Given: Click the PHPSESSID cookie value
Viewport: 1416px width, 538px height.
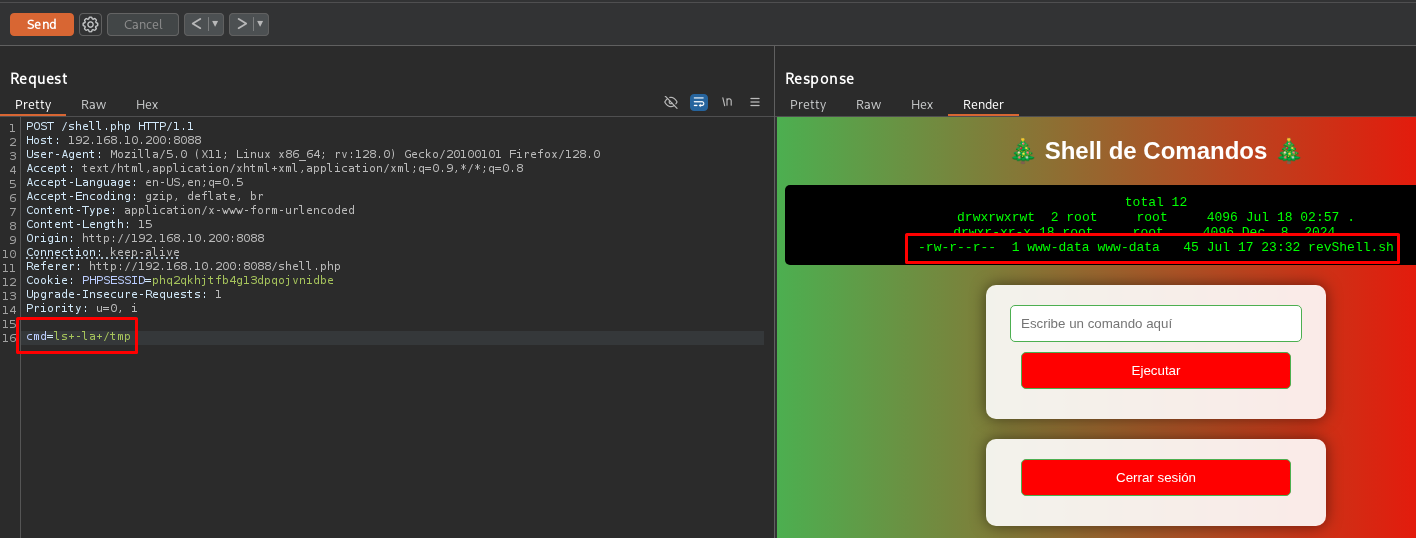Looking at the screenshot, I should (243, 280).
